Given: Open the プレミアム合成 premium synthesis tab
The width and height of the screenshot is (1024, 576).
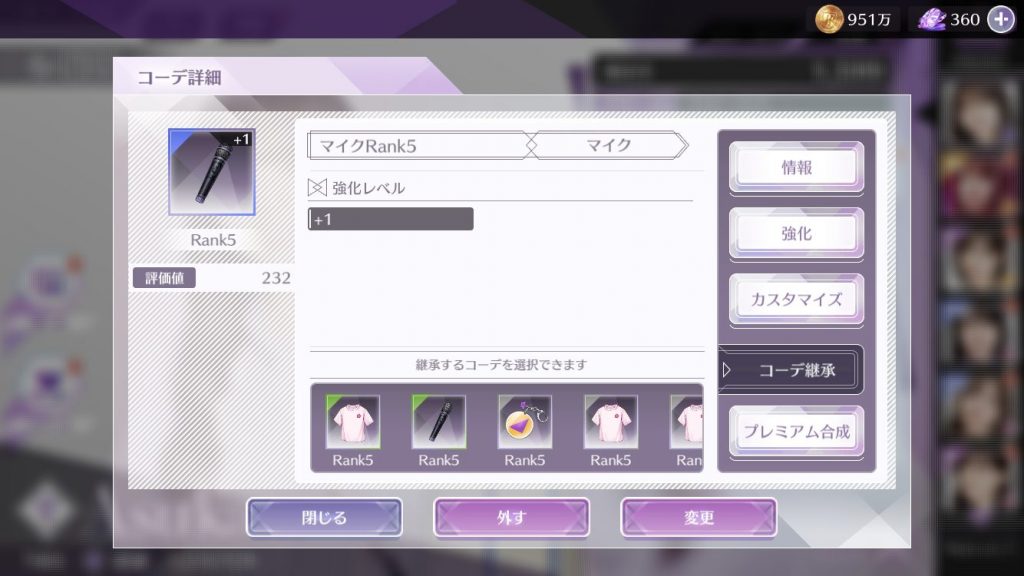Looking at the screenshot, I should (x=796, y=432).
